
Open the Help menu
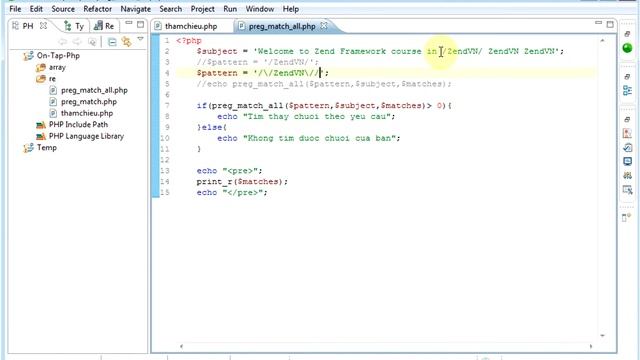pos(291,9)
